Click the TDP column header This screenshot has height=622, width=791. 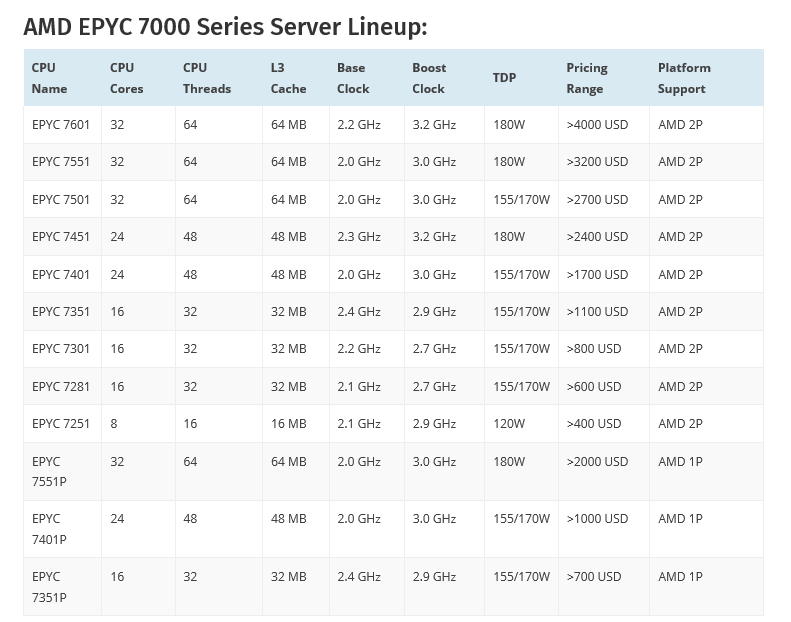(505, 78)
